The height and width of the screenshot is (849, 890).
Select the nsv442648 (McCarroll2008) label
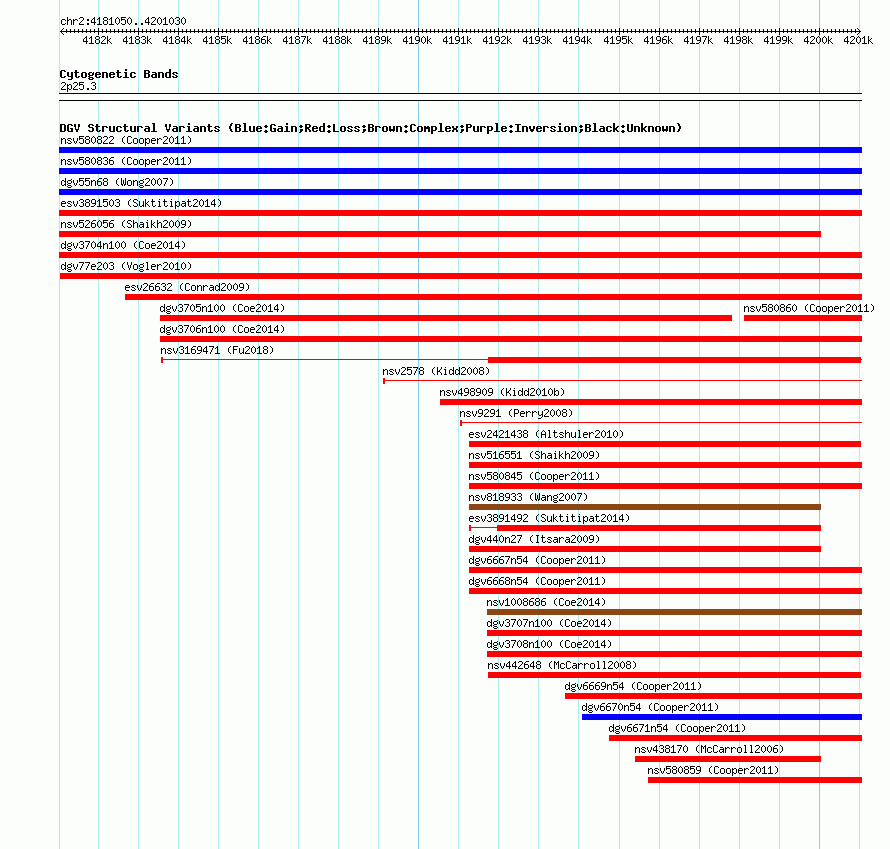click(562, 665)
